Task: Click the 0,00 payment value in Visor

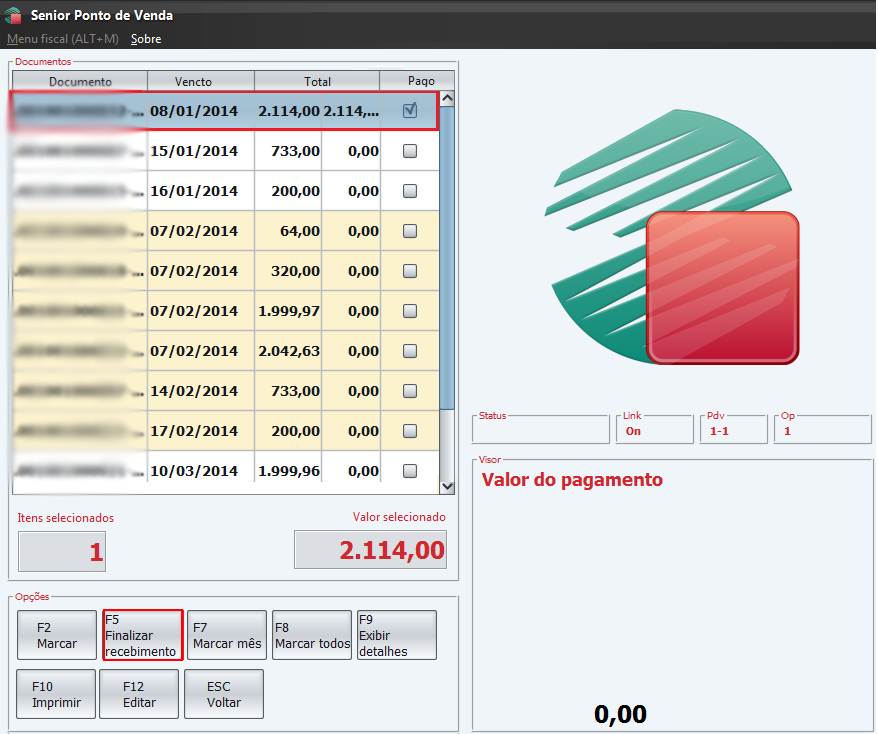Action: point(620,714)
